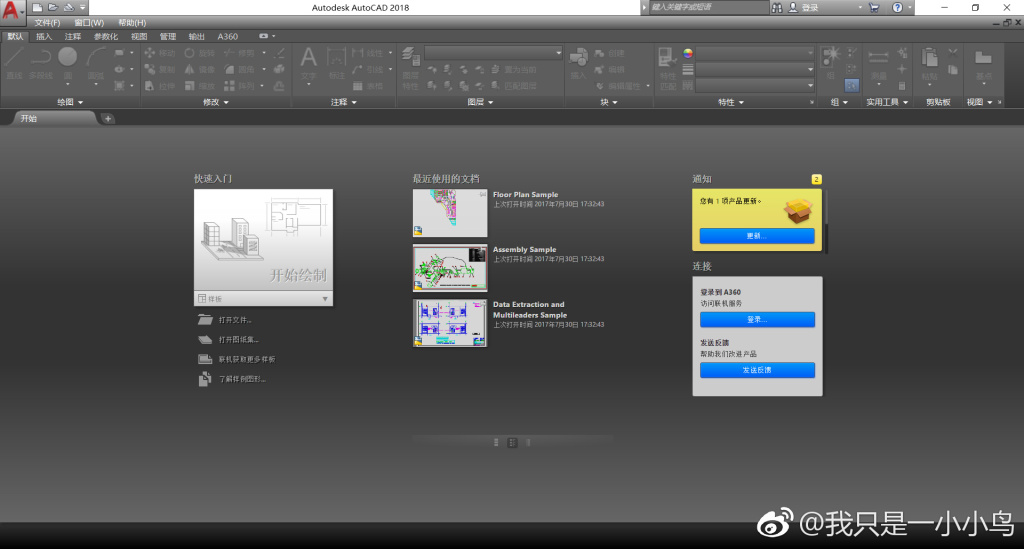The width and height of the screenshot is (1024, 549).
Task: Open the AutoCAD application menu A logo
Action: [x=11, y=12]
